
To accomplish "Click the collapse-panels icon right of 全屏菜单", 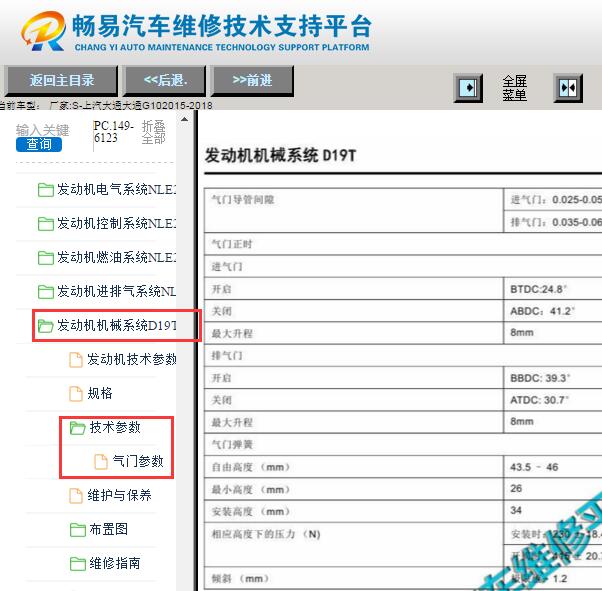I will coord(568,88).
